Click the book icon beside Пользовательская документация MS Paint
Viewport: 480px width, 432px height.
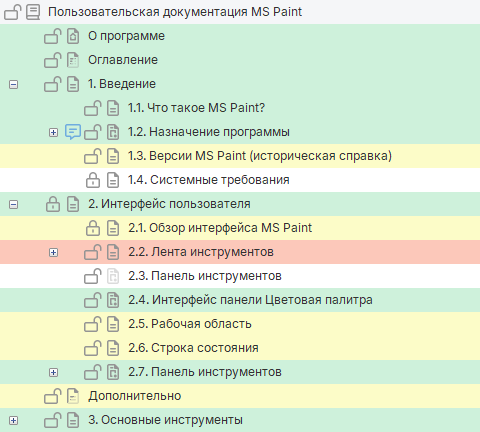[33, 12]
